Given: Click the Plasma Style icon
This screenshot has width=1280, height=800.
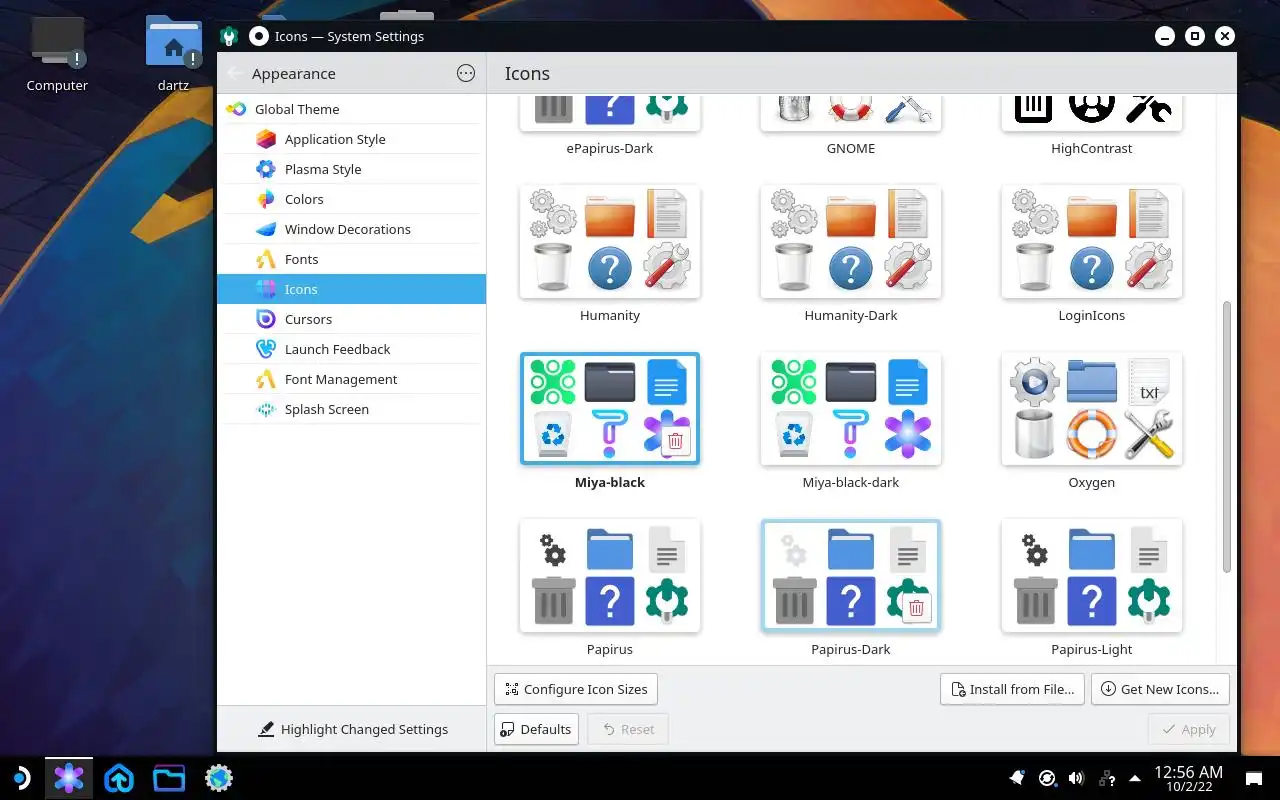Looking at the screenshot, I should [x=265, y=169].
